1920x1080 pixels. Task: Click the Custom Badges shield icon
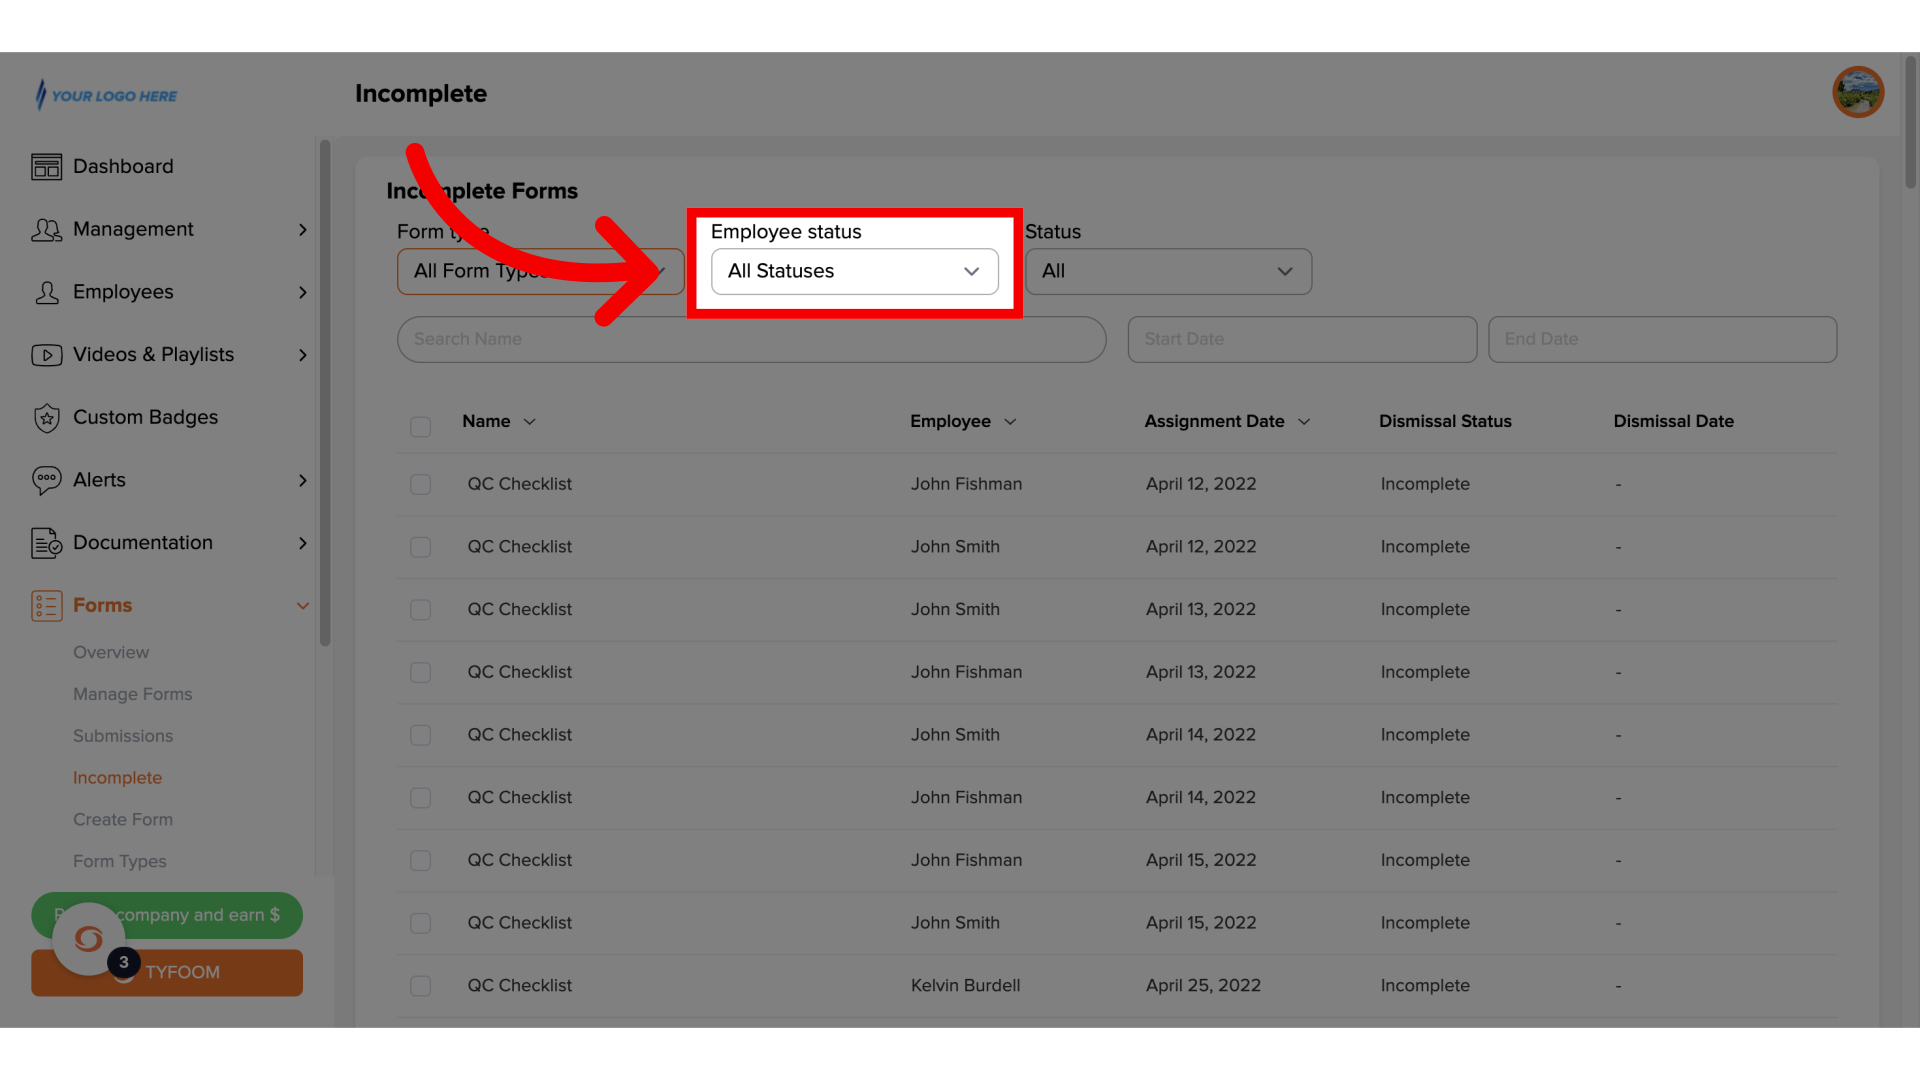[x=46, y=418]
